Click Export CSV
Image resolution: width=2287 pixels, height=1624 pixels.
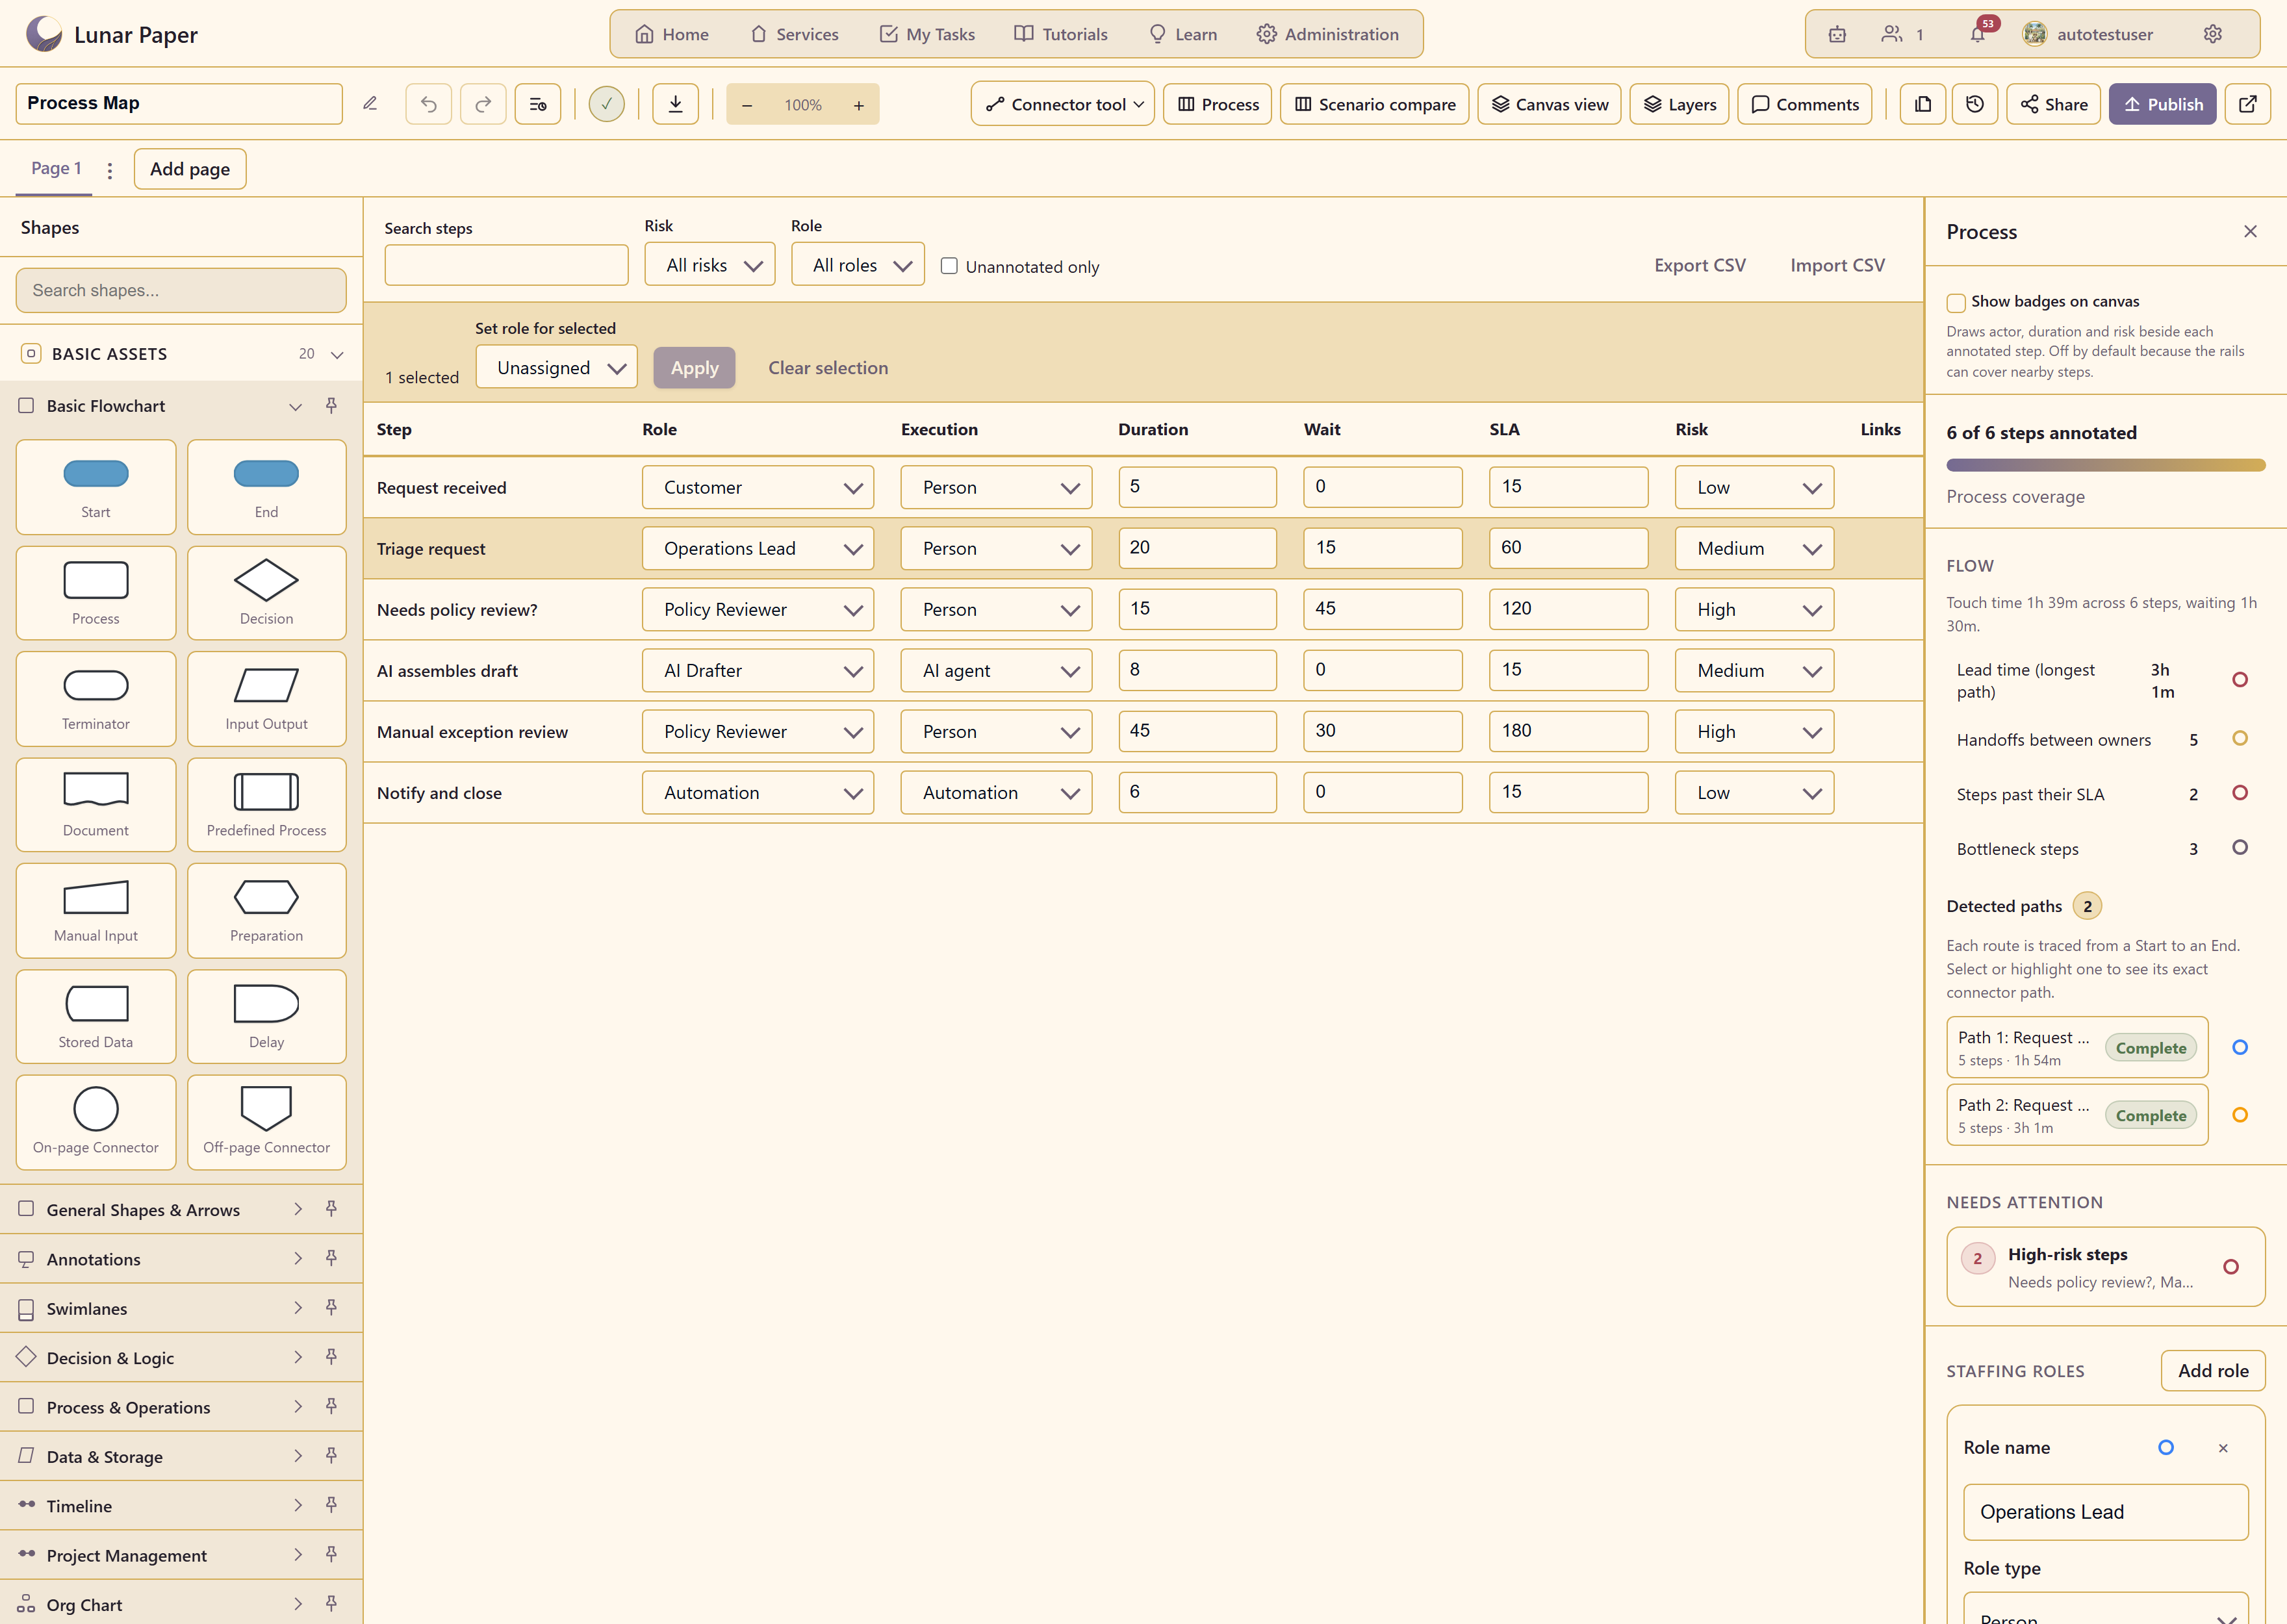coord(1700,266)
